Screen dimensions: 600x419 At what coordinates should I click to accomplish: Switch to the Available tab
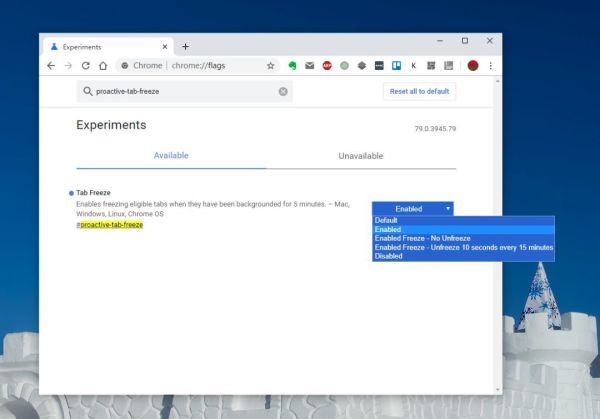(x=171, y=156)
